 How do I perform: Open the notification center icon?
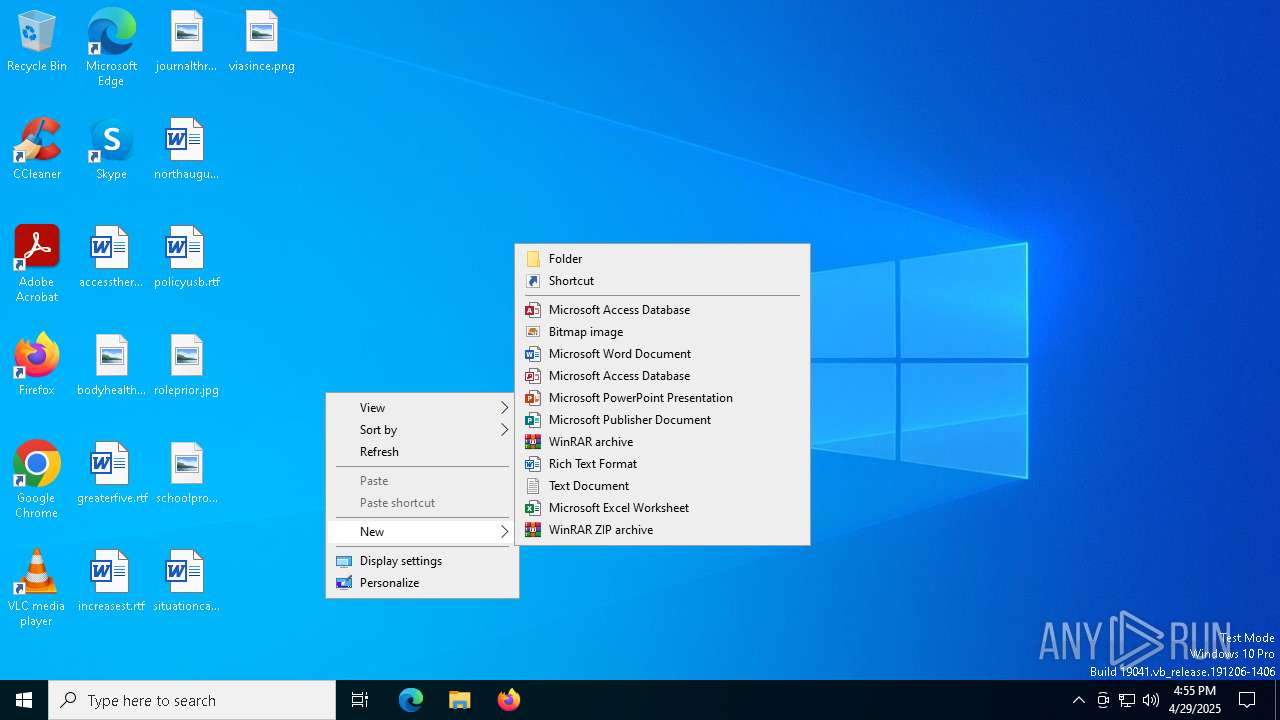(x=1247, y=700)
